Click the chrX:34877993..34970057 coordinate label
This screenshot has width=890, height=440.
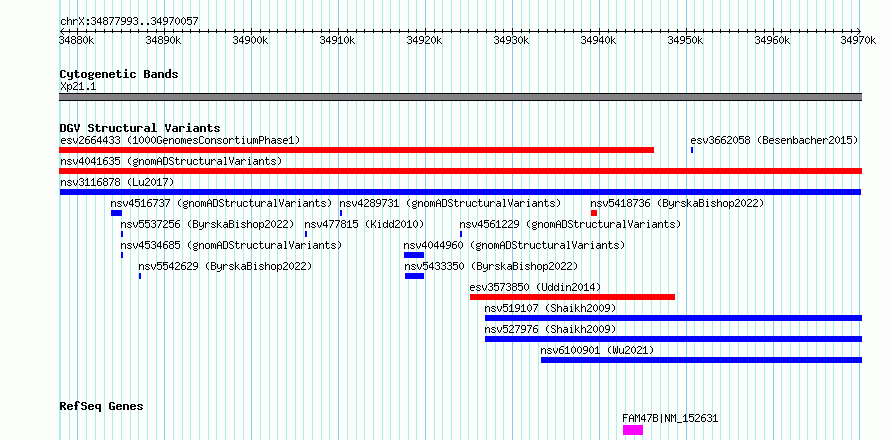pos(129,21)
